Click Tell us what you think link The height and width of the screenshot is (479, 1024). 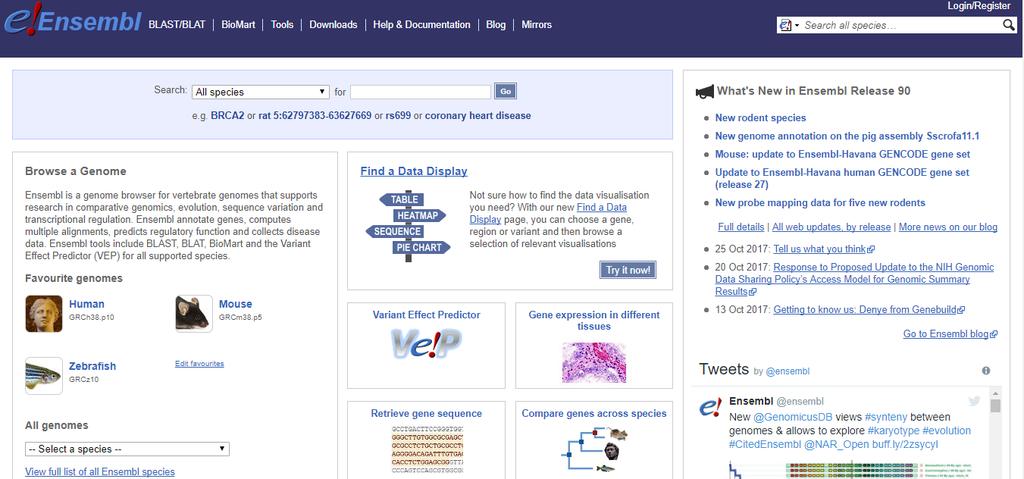(820, 250)
